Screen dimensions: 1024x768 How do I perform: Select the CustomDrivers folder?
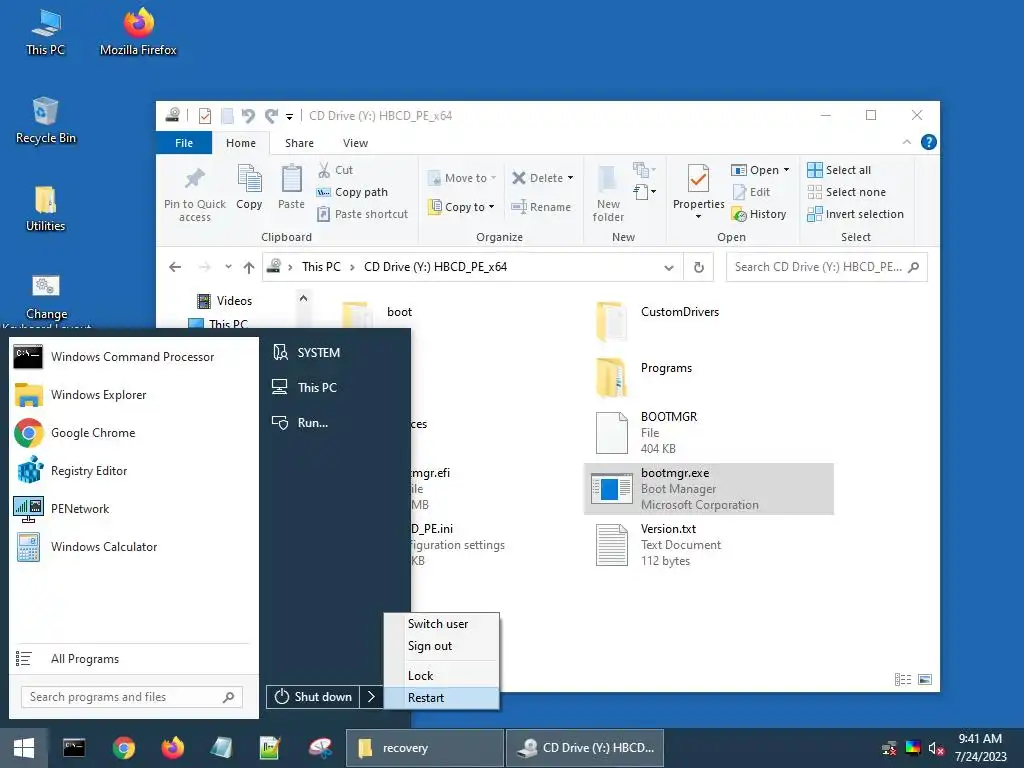point(709,321)
